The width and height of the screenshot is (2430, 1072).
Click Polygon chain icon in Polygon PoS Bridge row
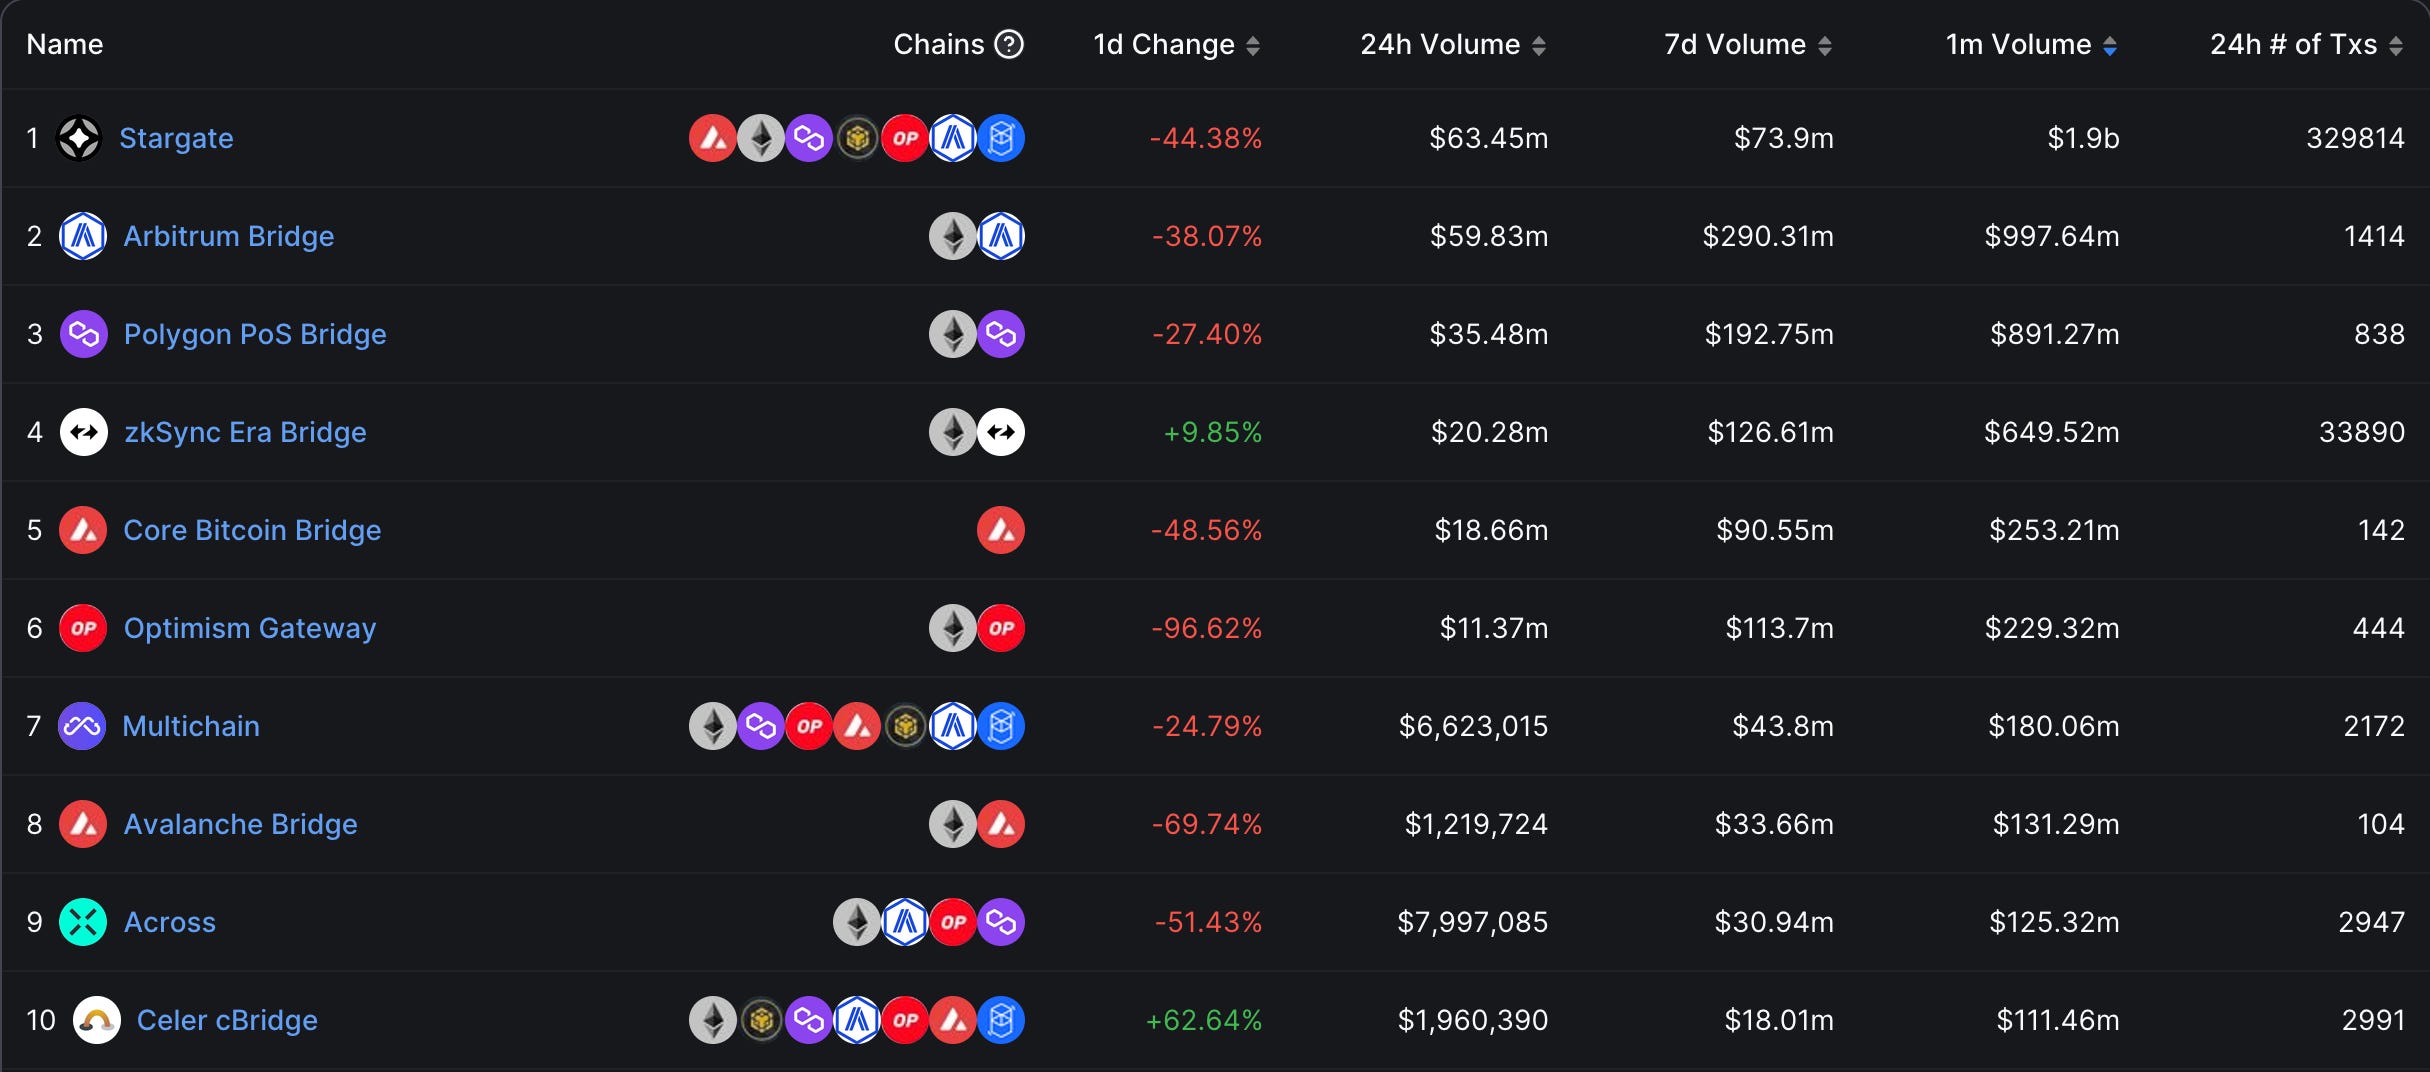click(x=1001, y=334)
